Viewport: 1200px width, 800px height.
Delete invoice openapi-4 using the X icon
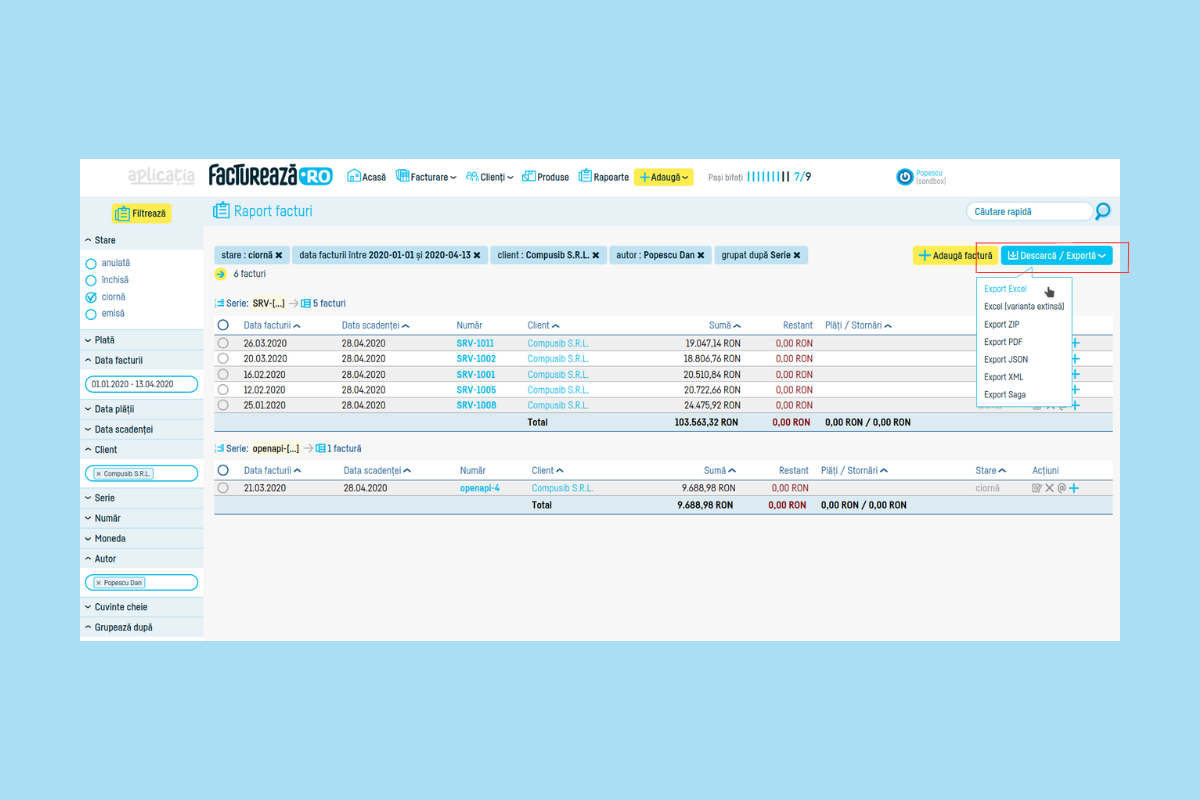click(x=1049, y=488)
